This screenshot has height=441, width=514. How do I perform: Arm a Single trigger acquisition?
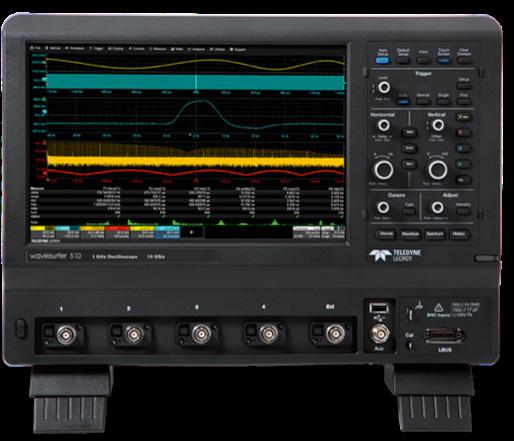443,101
